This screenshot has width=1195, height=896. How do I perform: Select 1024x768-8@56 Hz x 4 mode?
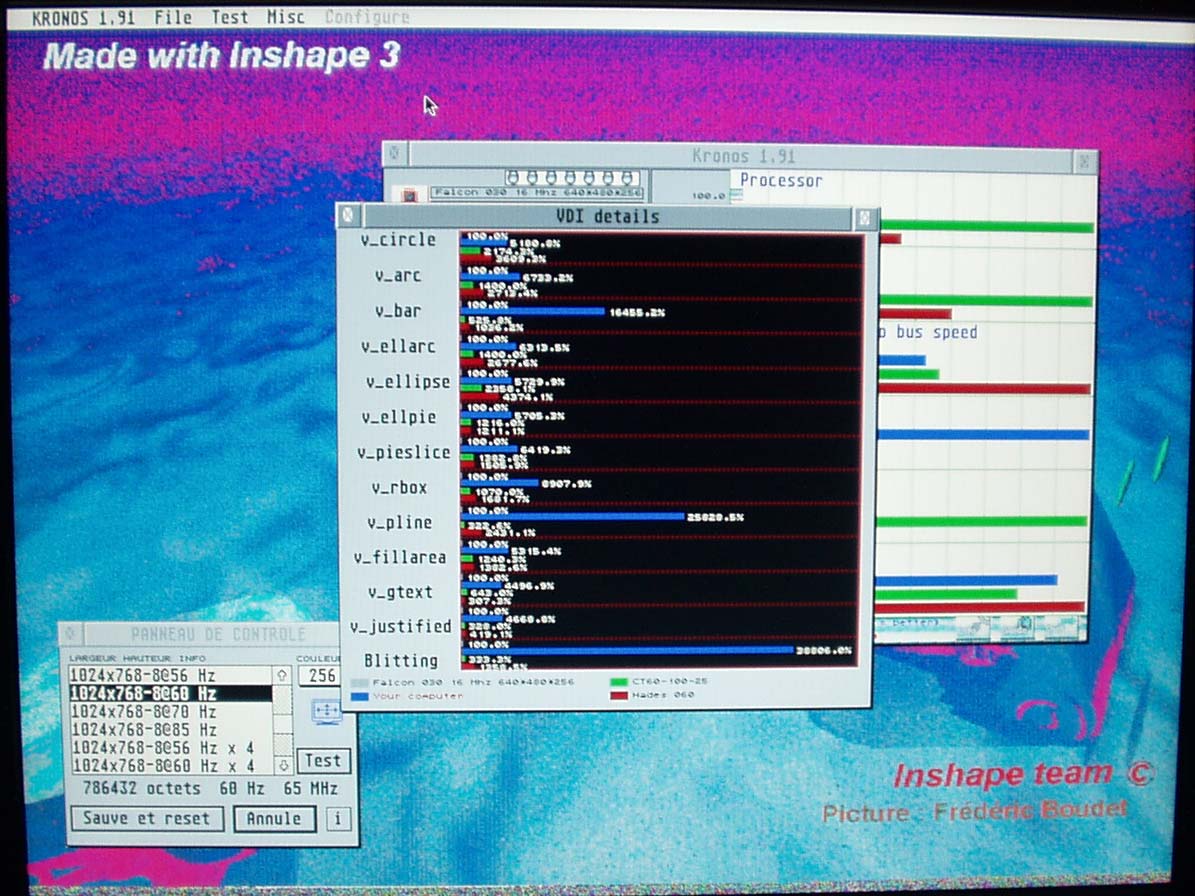click(161, 747)
